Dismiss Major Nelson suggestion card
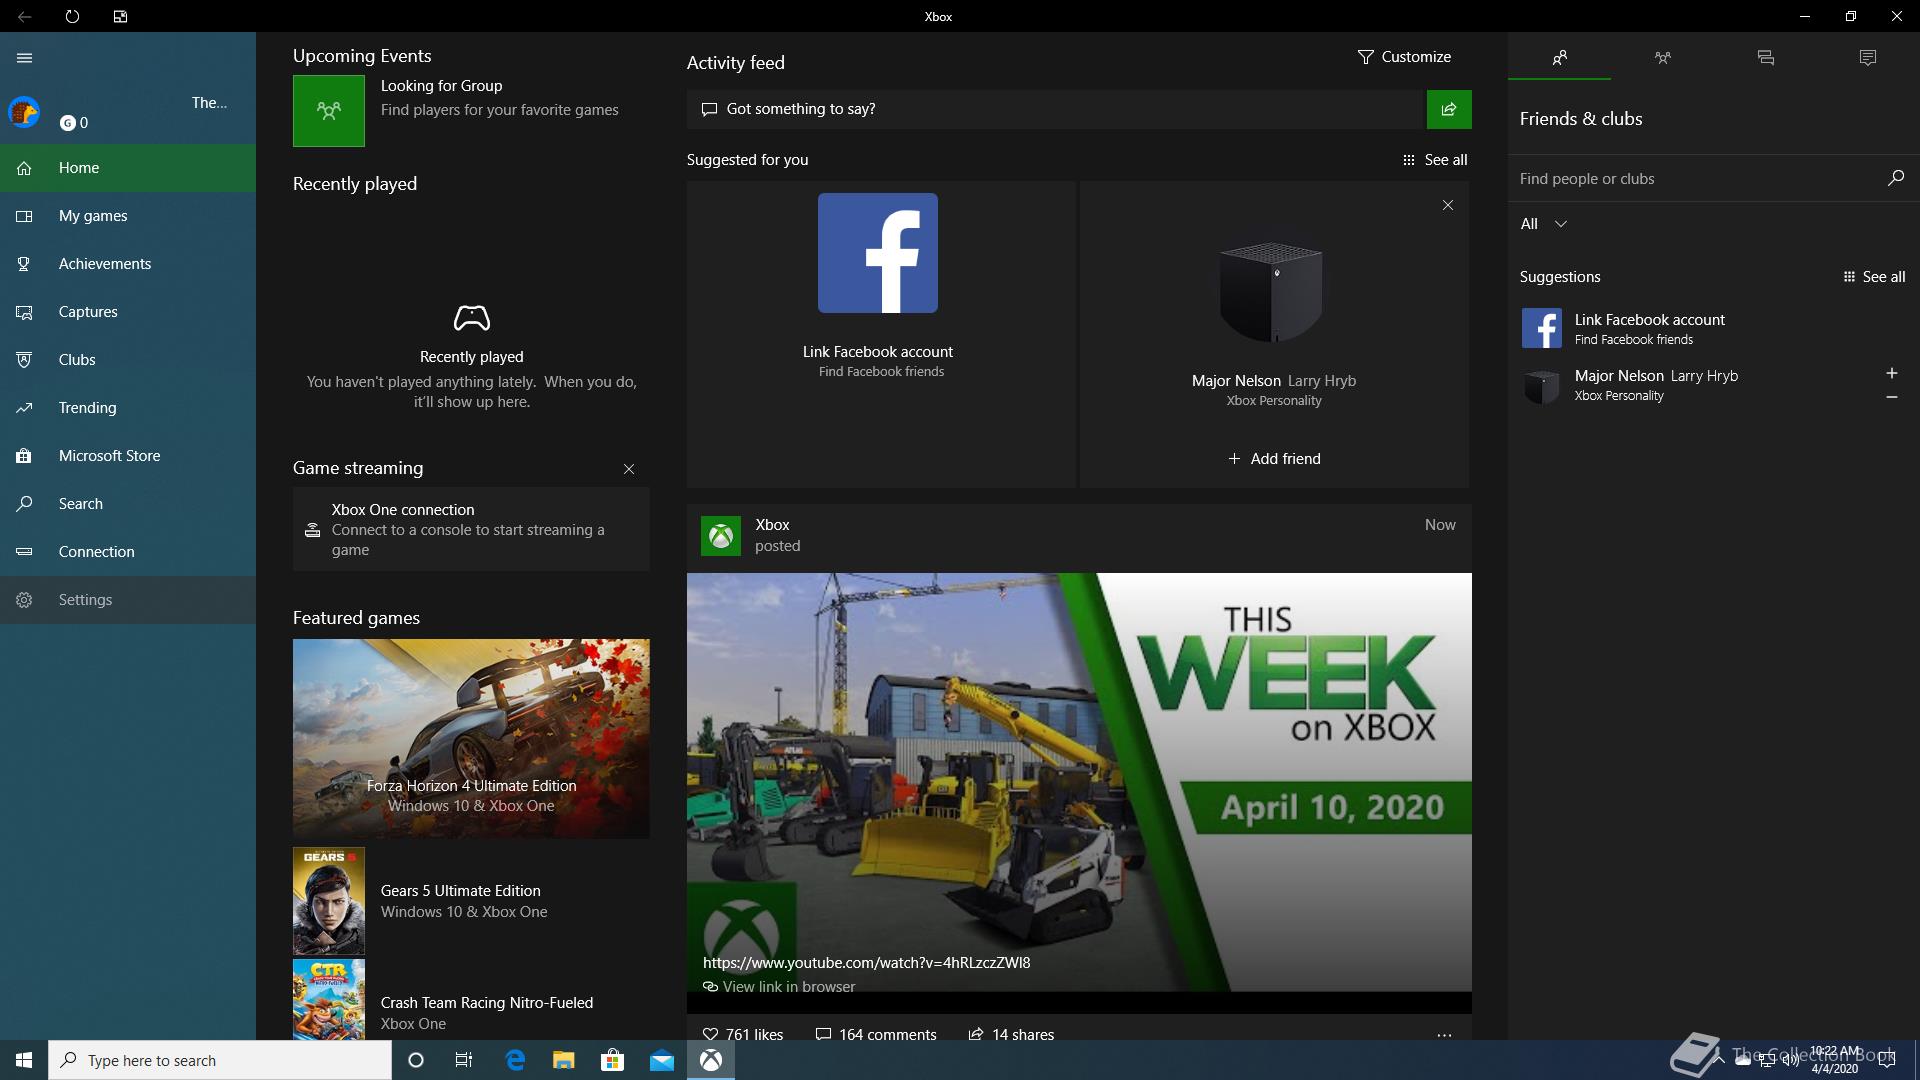This screenshot has height=1080, width=1920. tap(1448, 205)
